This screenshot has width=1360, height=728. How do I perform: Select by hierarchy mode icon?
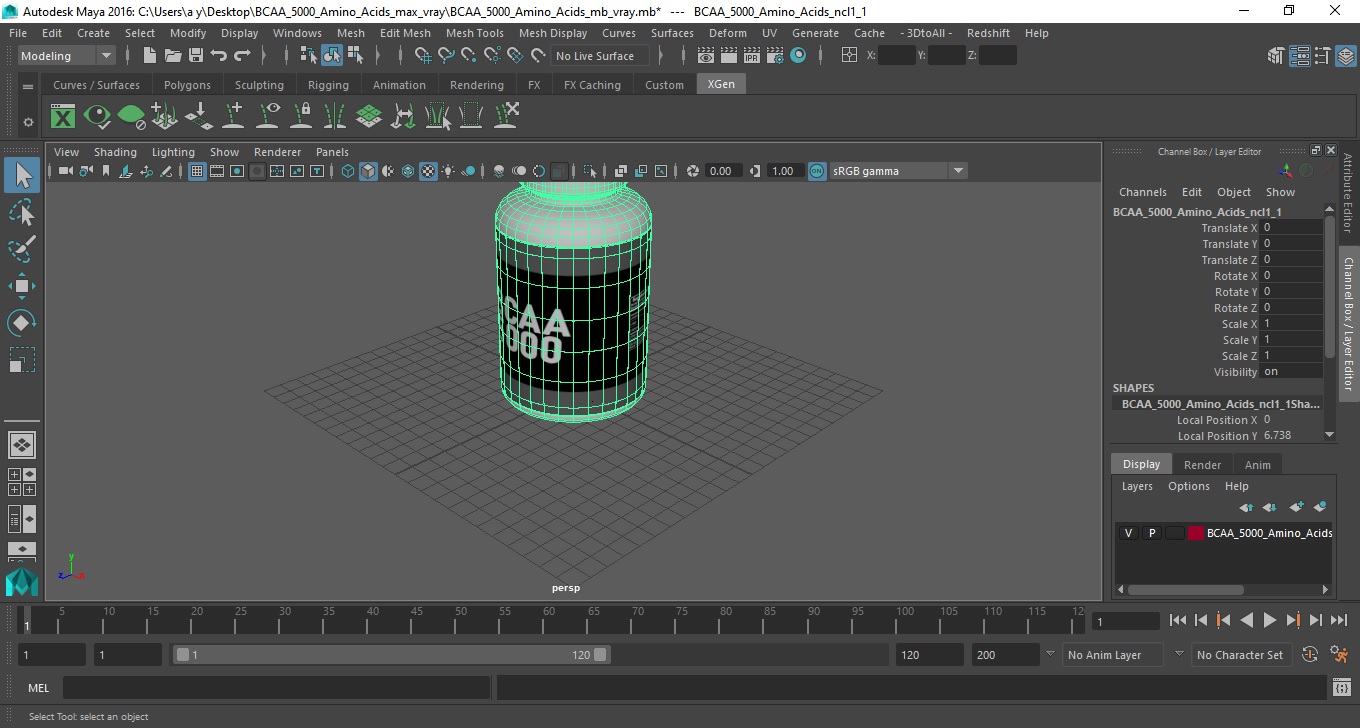(309, 56)
